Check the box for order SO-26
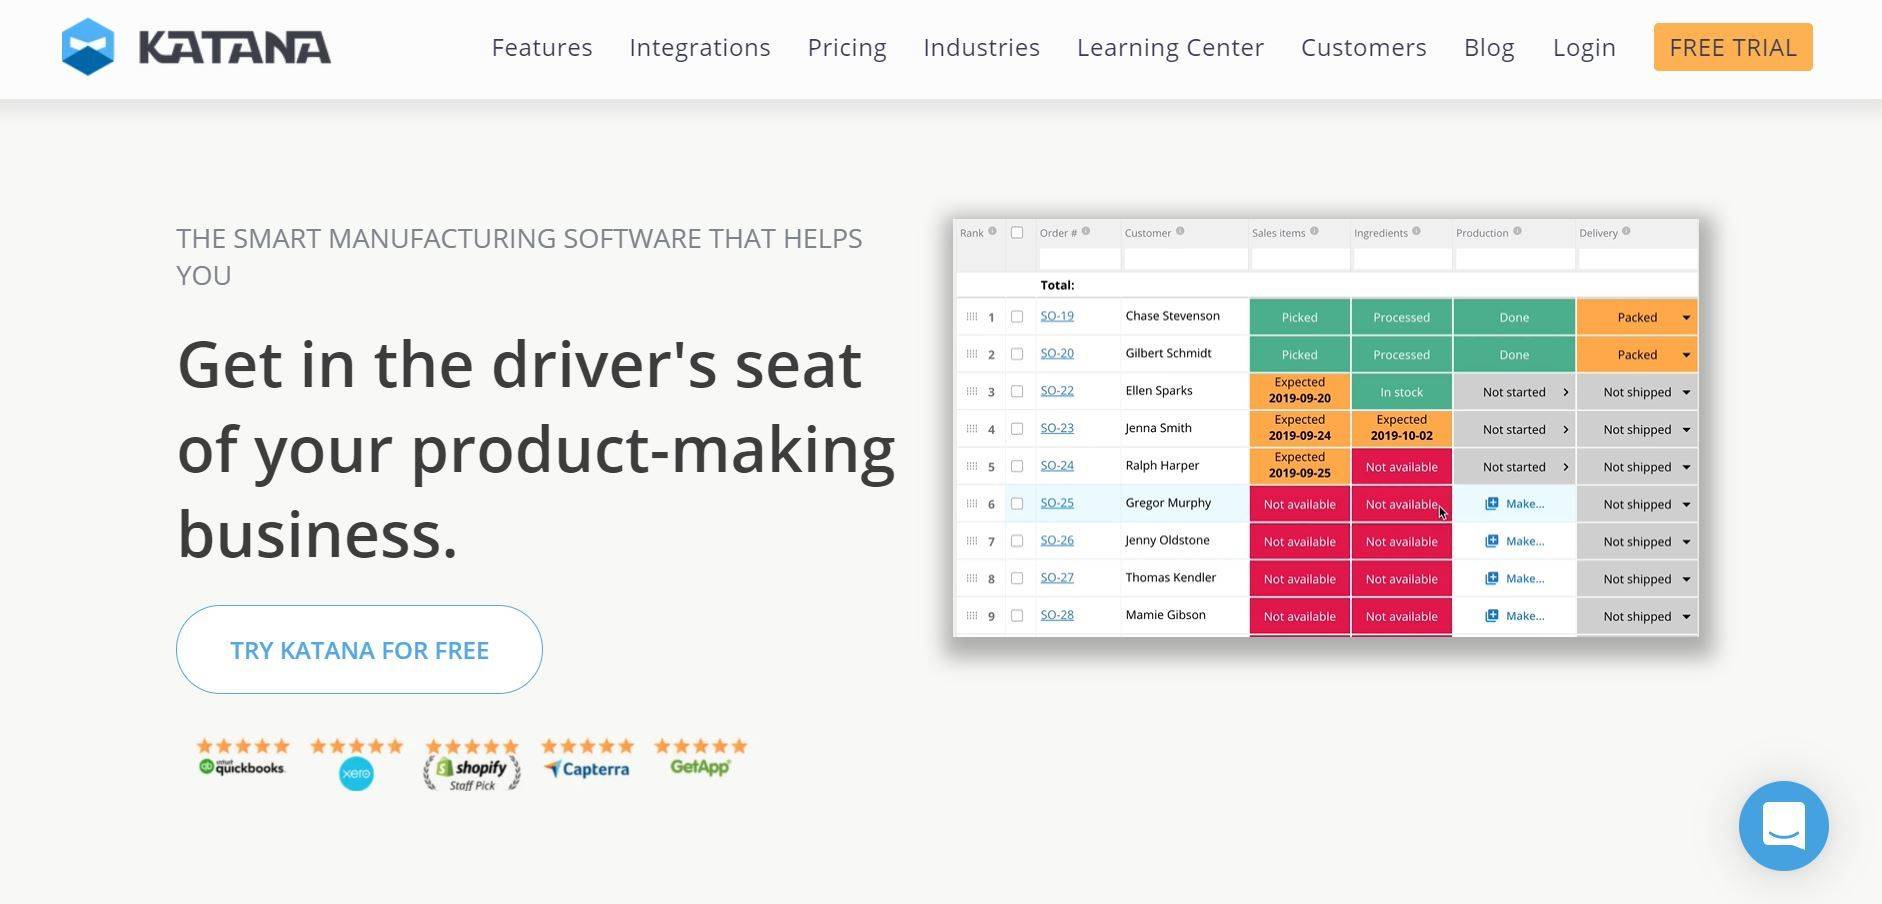 click(x=1017, y=541)
